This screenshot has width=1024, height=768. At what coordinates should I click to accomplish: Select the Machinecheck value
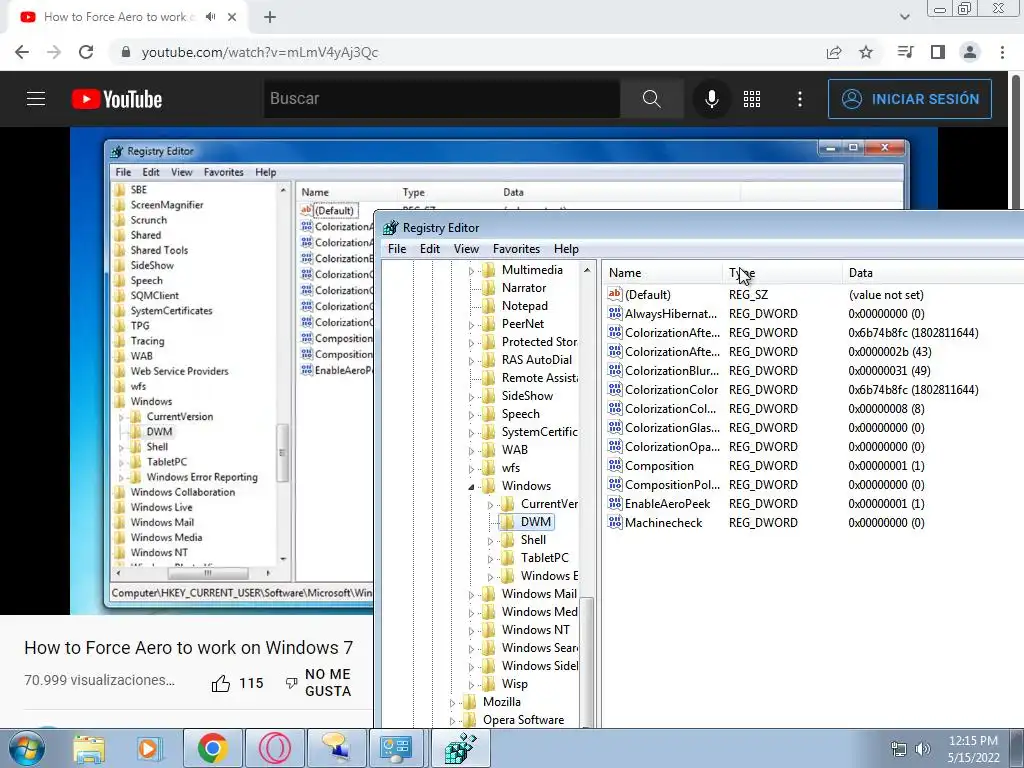(663, 522)
